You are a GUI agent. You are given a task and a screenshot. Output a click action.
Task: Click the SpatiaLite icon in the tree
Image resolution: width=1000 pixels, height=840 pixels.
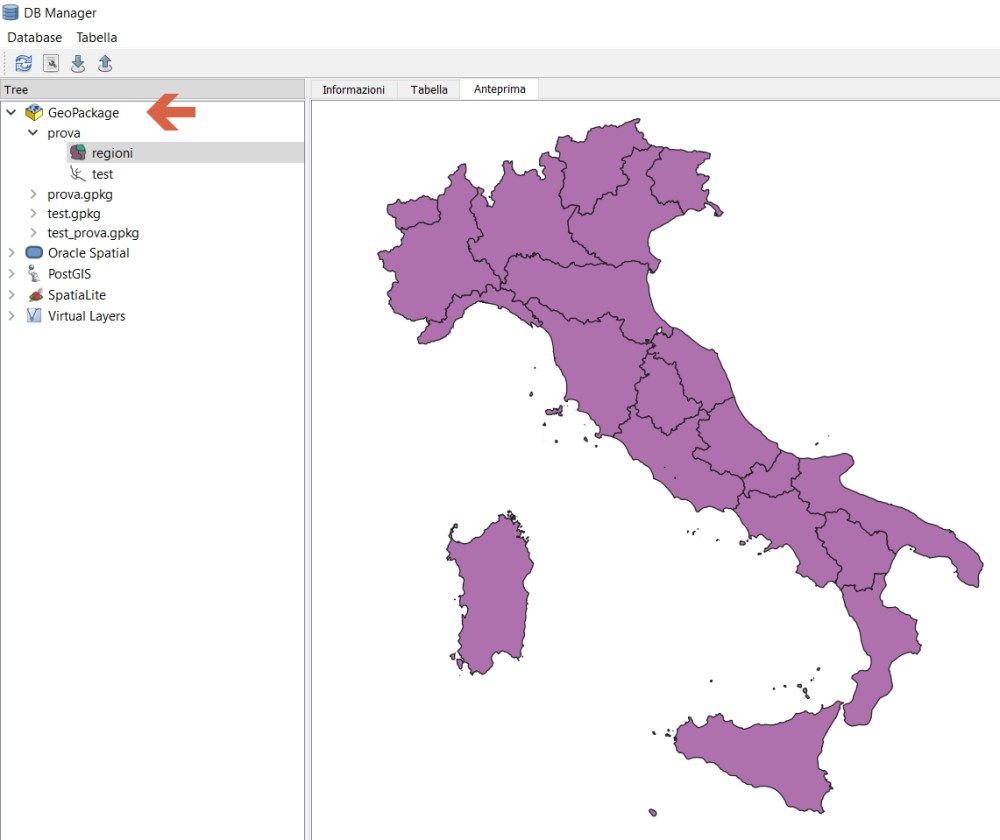click(36, 294)
